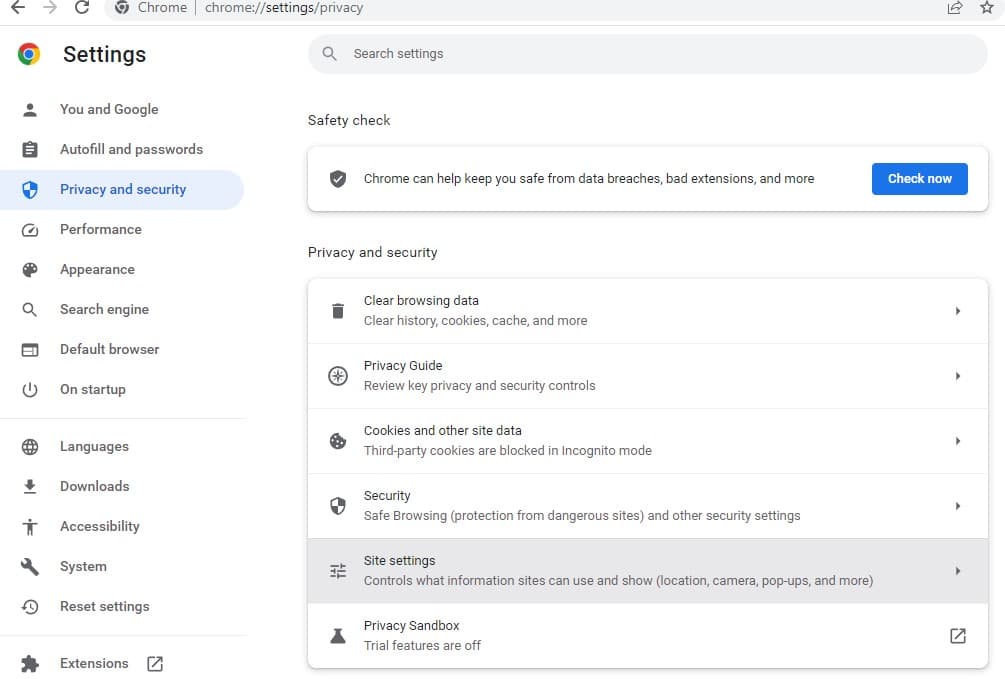Screen dimensions: 1005x679
Task: Click the Privacy Guide compass icon
Action: (x=338, y=376)
